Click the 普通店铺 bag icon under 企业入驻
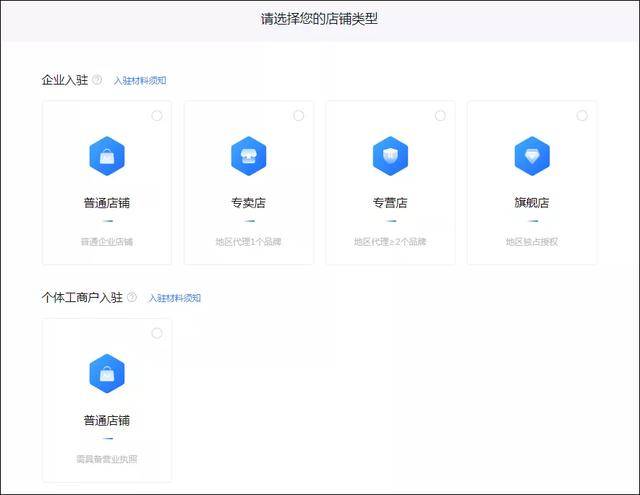The width and height of the screenshot is (640, 495). (106, 156)
